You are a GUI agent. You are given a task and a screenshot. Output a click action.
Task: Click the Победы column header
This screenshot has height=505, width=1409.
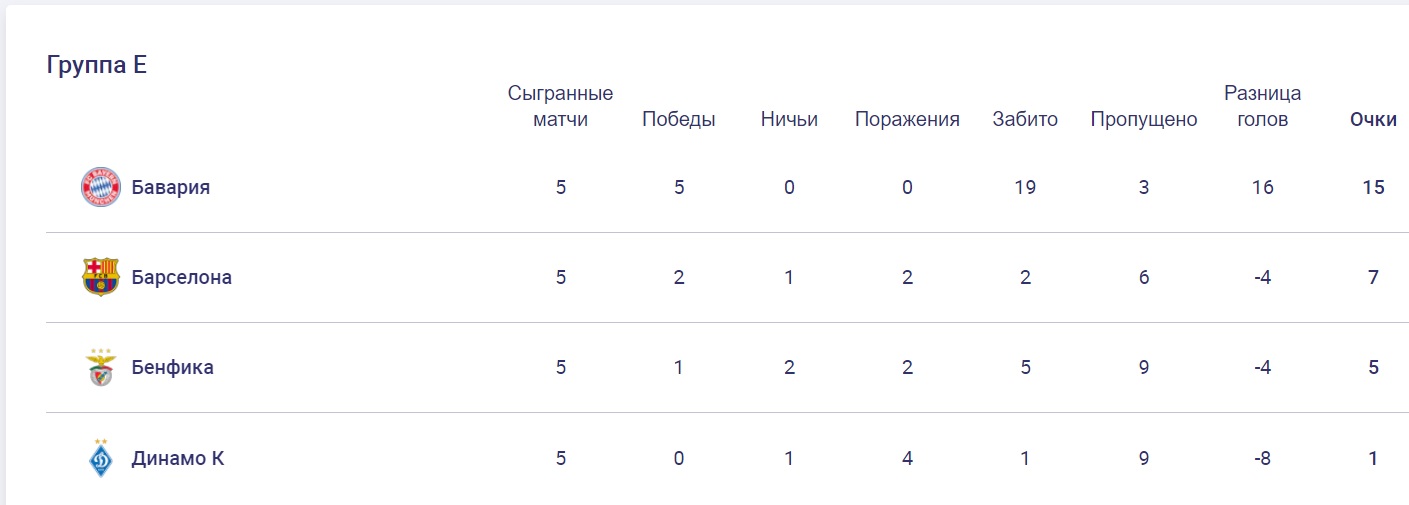(x=678, y=120)
